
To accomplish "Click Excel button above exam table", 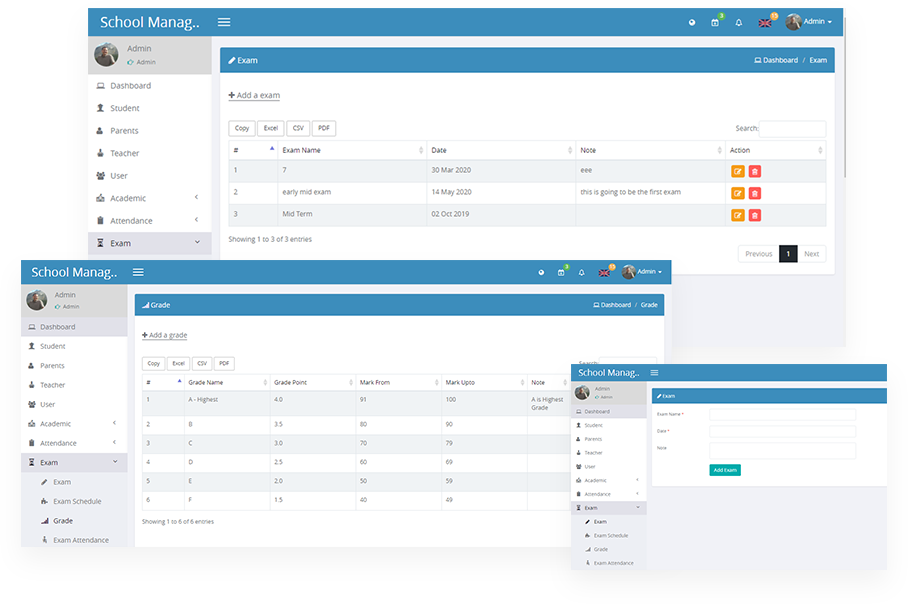I will [270, 128].
